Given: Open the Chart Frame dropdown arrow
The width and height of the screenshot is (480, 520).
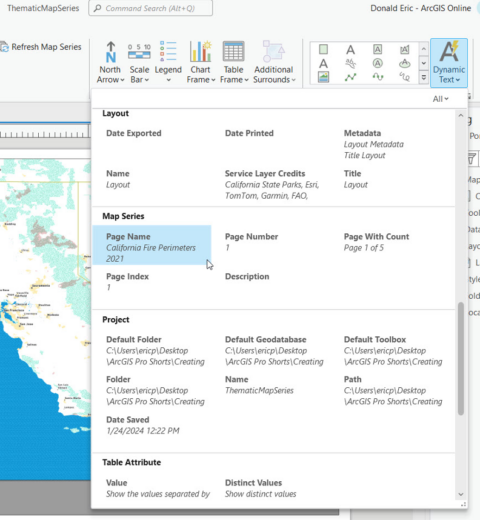Looking at the screenshot, I should click(x=213, y=80).
